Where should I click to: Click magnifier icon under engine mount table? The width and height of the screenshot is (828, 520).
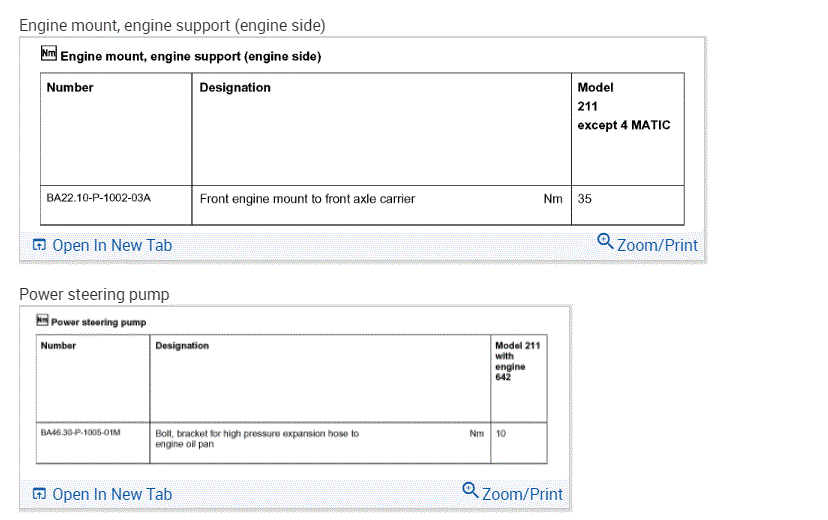tap(605, 242)
